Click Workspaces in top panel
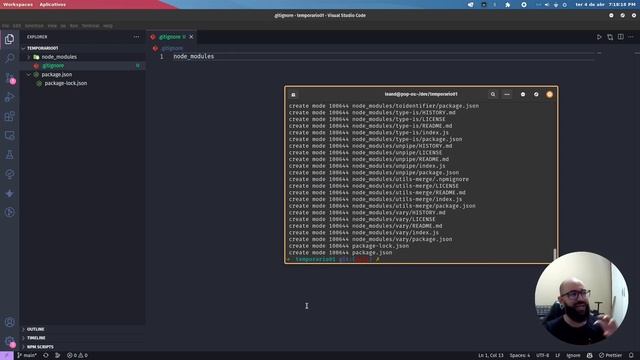The image size is (640, 360). 18,4
